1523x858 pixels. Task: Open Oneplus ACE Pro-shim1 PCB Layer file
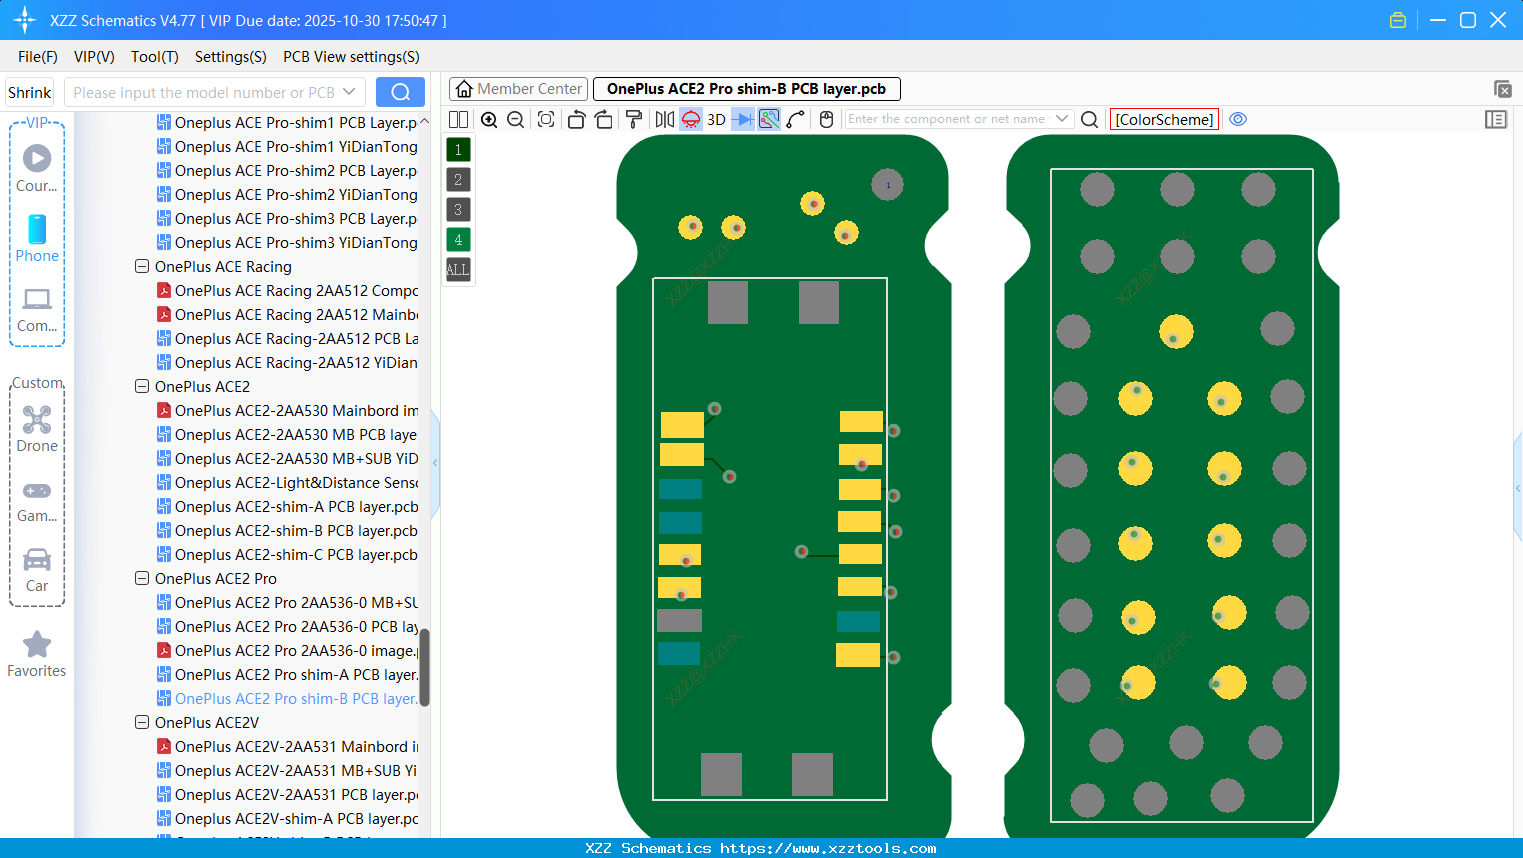(287, 123)
